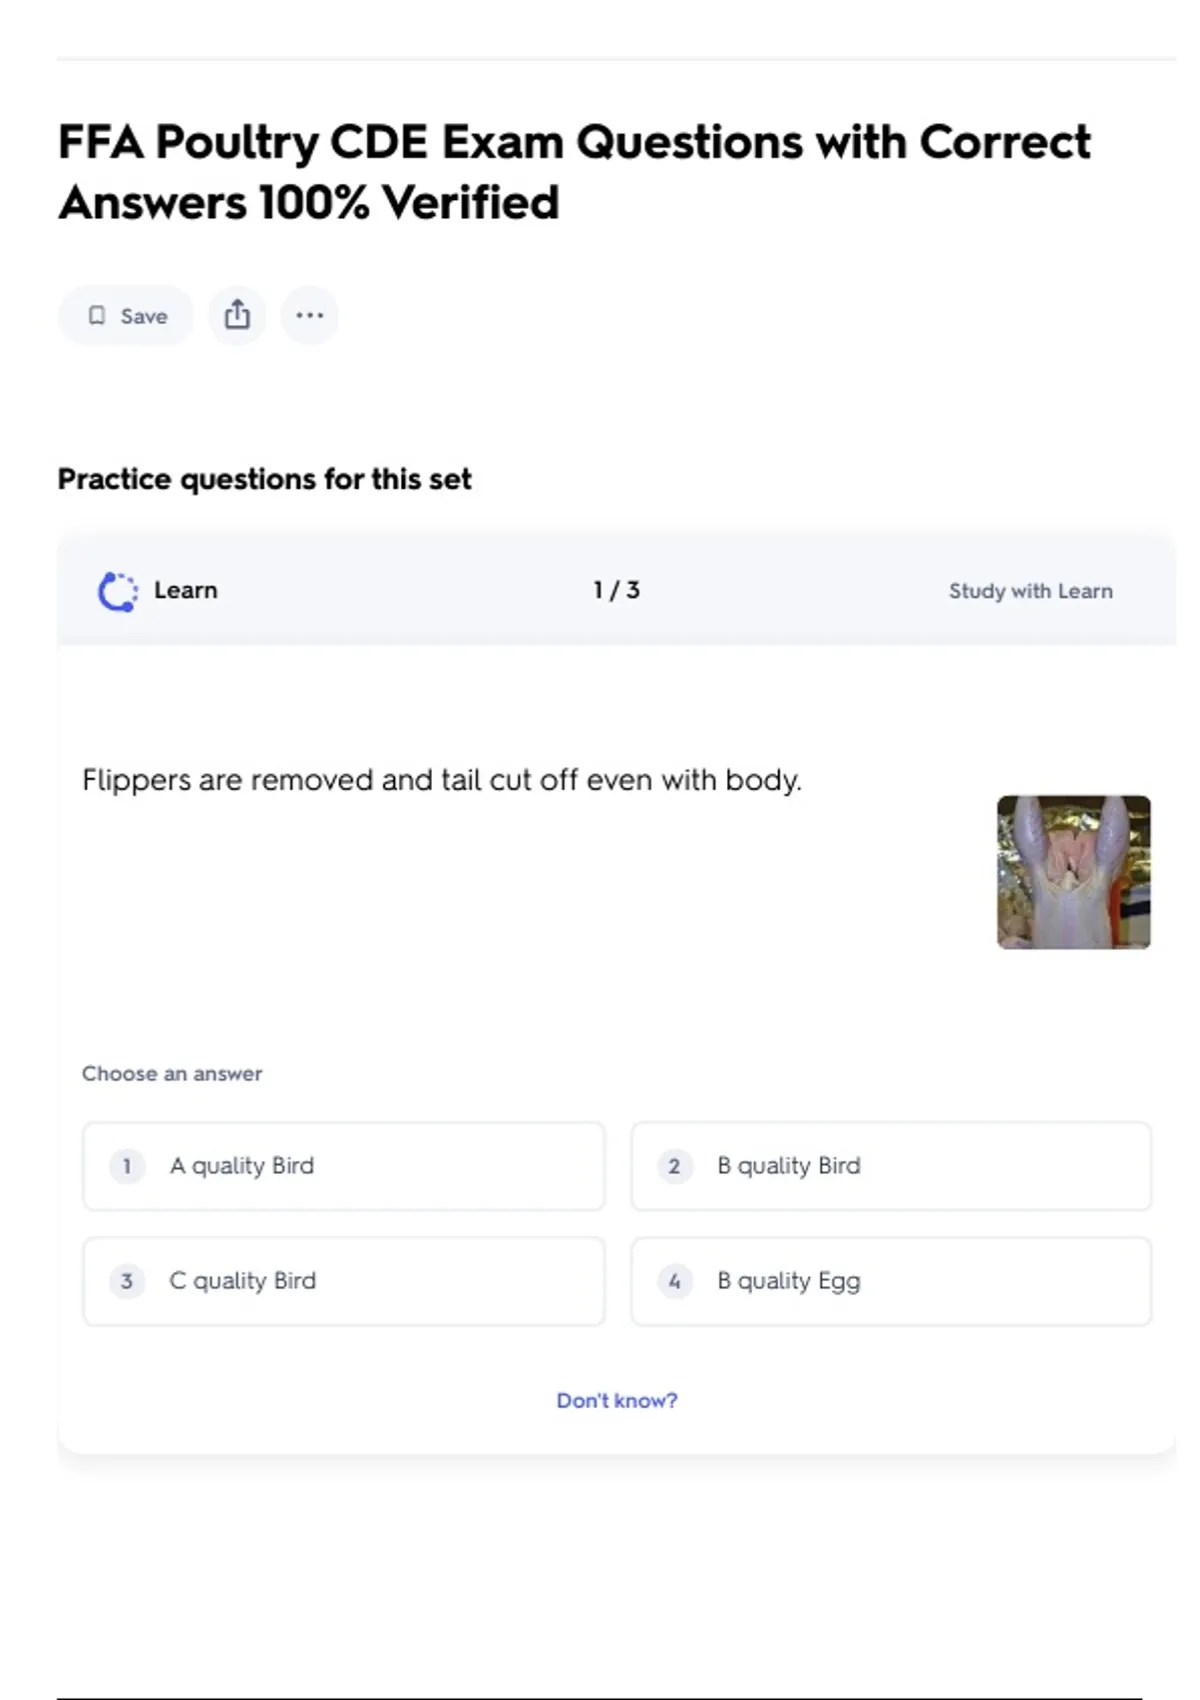Click the number 4 answer badge

(674, 1281)
